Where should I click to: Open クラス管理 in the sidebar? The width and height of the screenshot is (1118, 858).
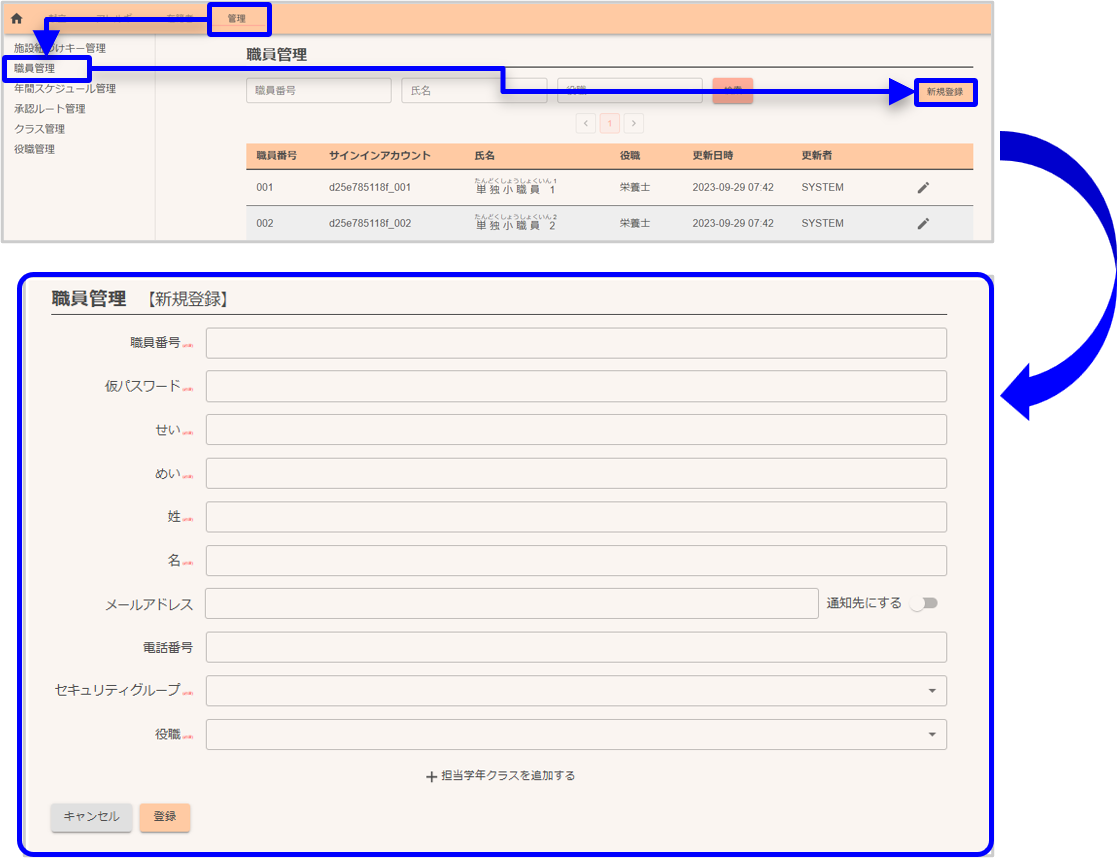(39, 129)
